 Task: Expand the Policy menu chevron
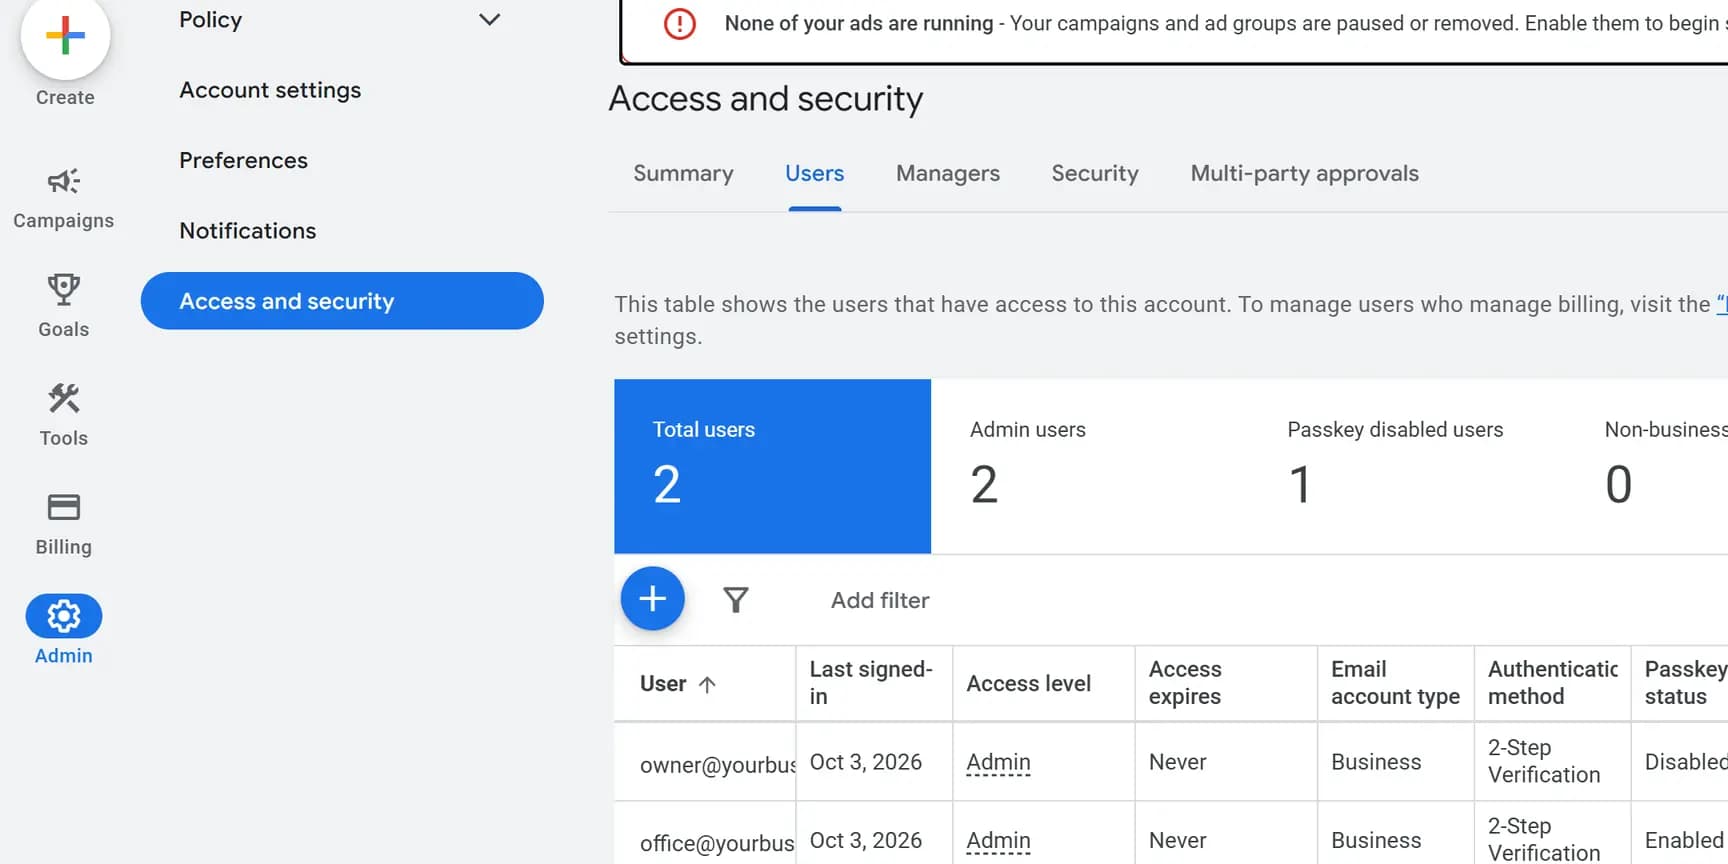coord(490,19)
